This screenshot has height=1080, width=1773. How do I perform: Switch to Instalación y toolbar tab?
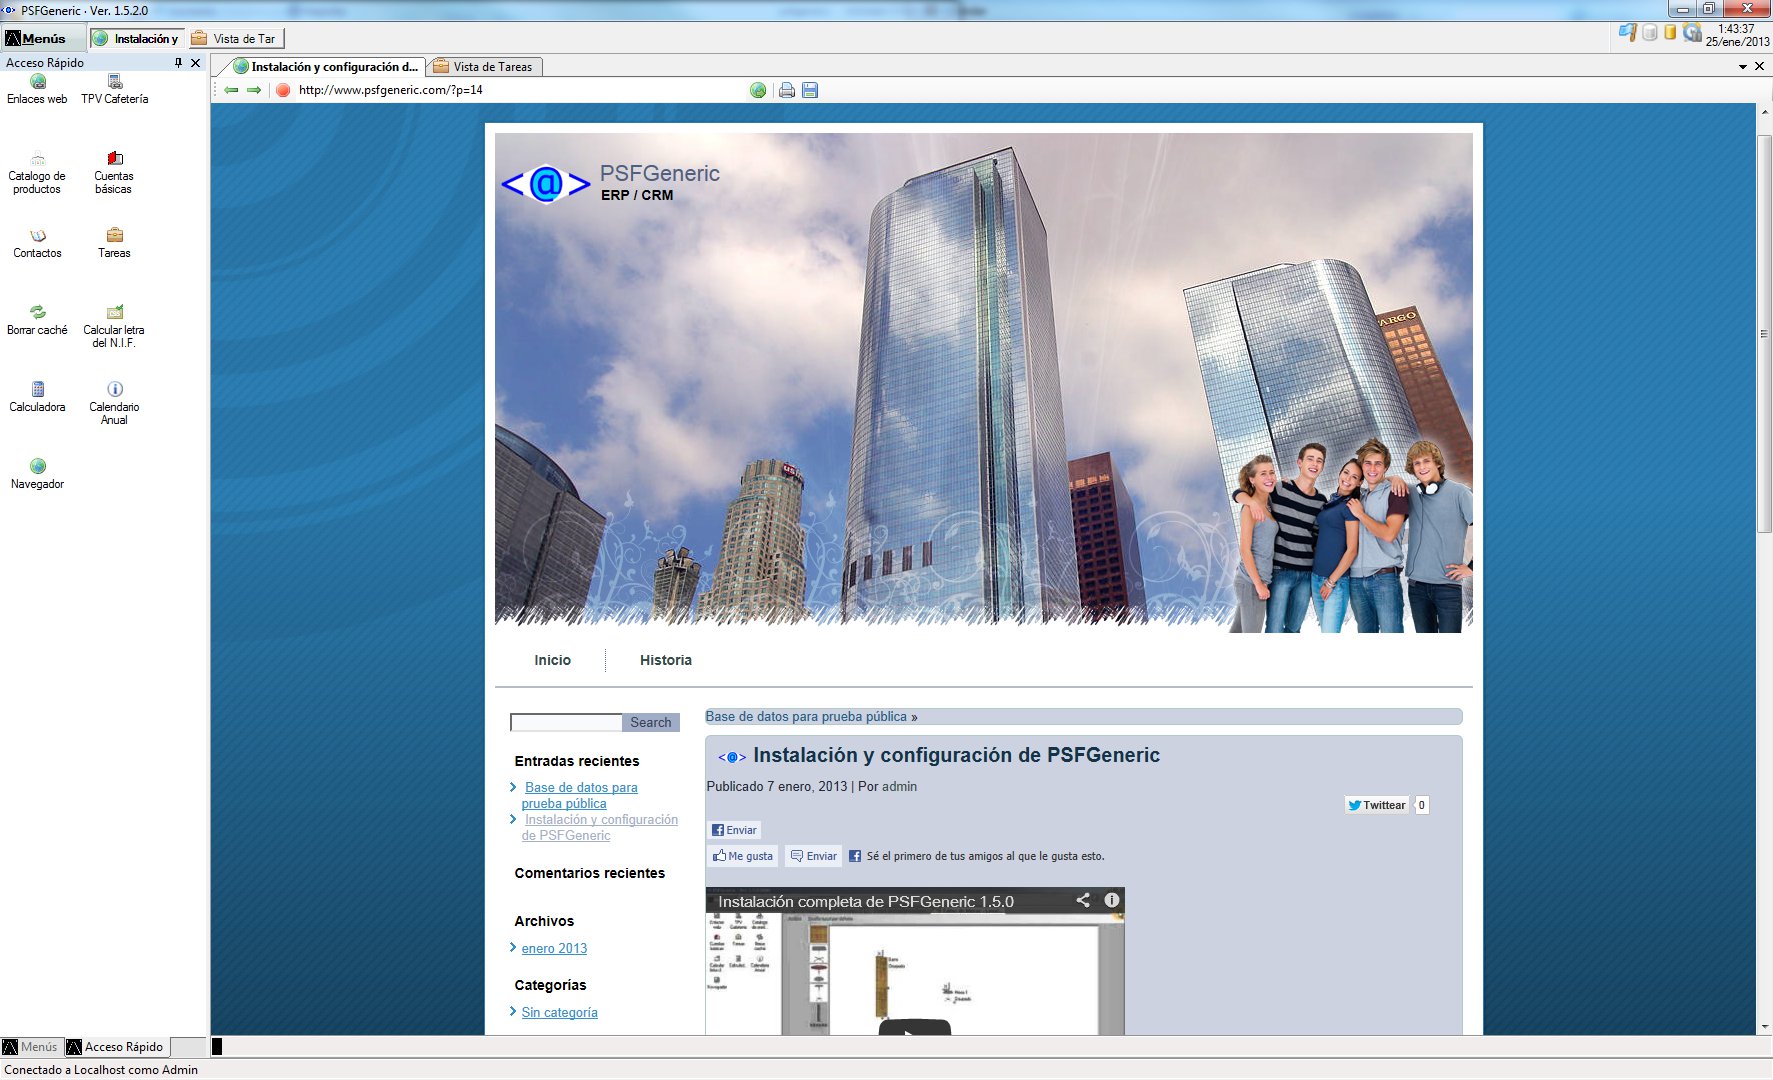[136, 39]
